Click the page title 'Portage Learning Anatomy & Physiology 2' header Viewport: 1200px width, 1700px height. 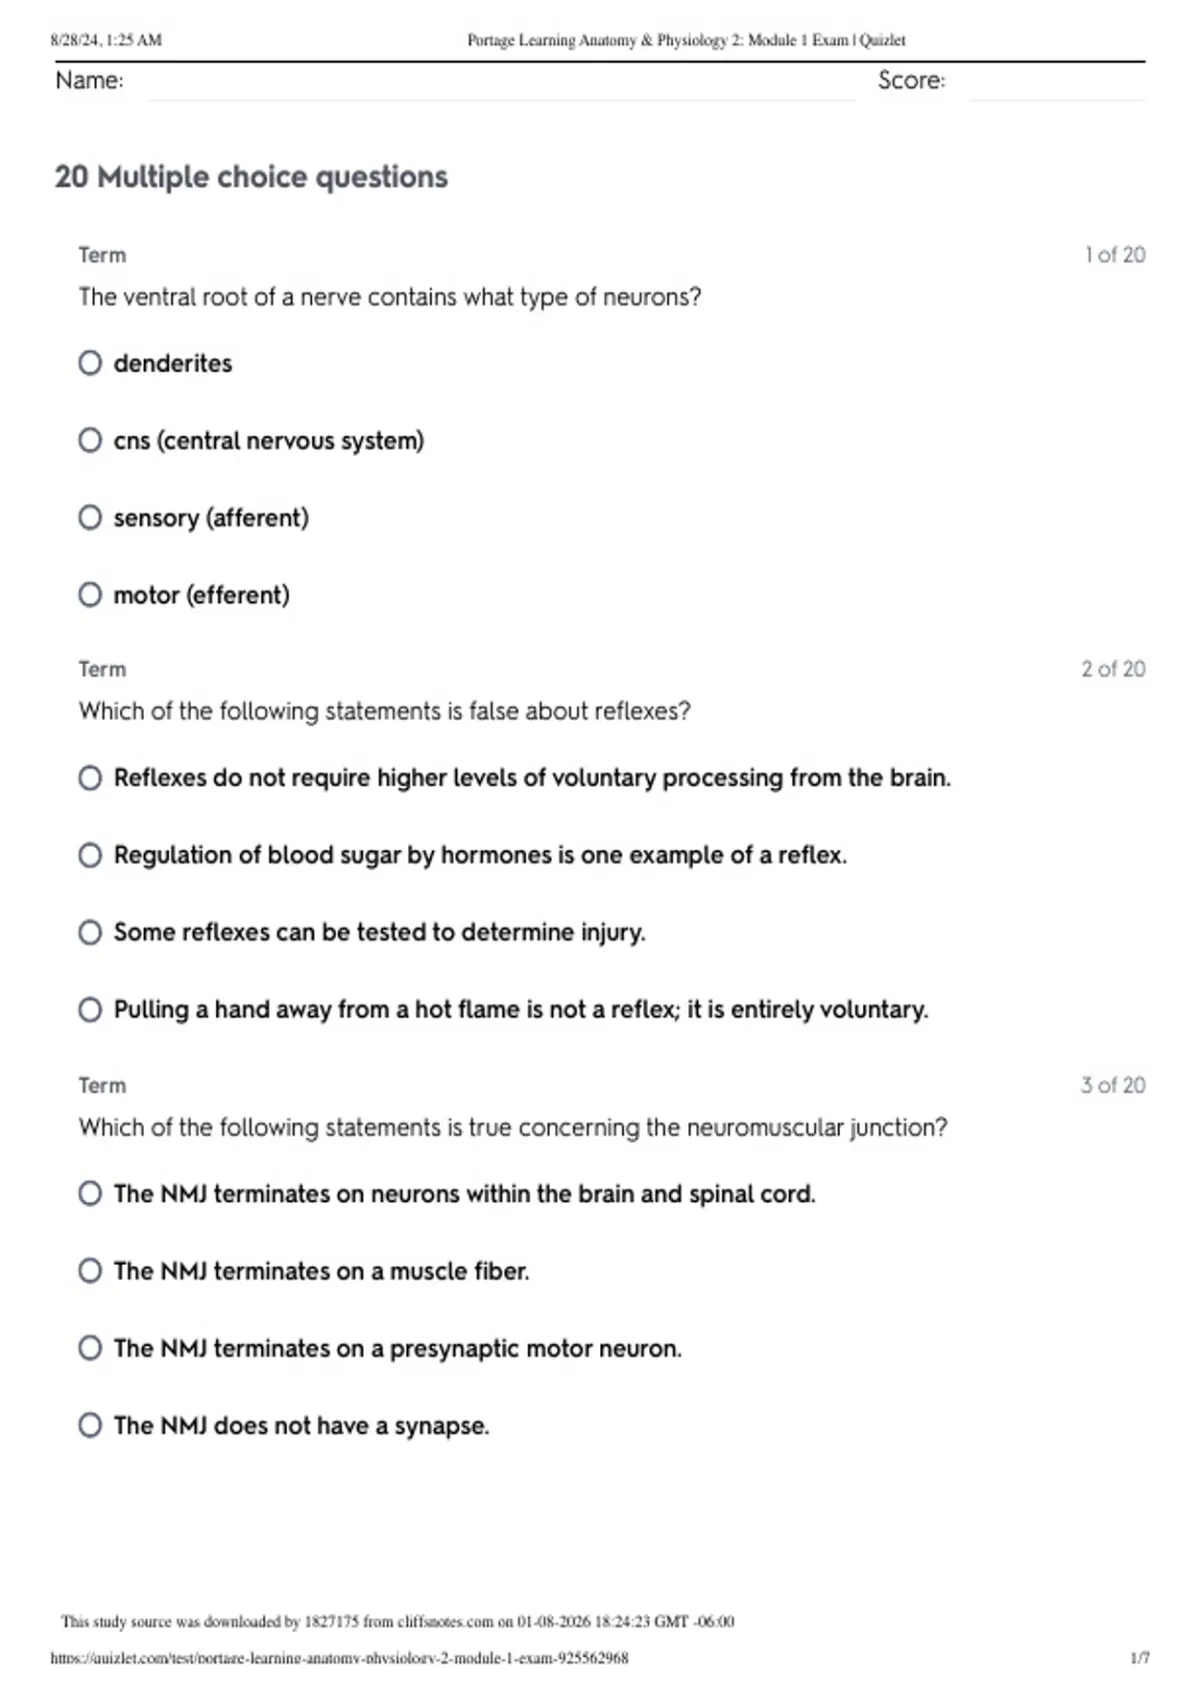(686, 40)
